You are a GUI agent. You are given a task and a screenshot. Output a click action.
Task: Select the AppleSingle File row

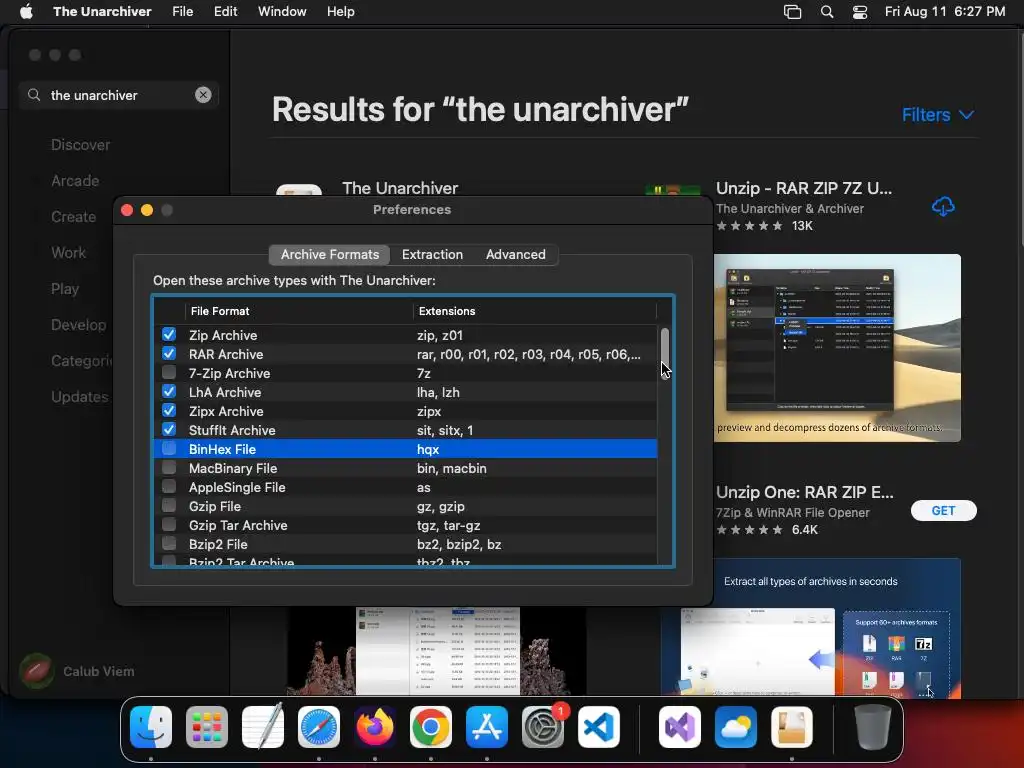[x=405, y=487]
